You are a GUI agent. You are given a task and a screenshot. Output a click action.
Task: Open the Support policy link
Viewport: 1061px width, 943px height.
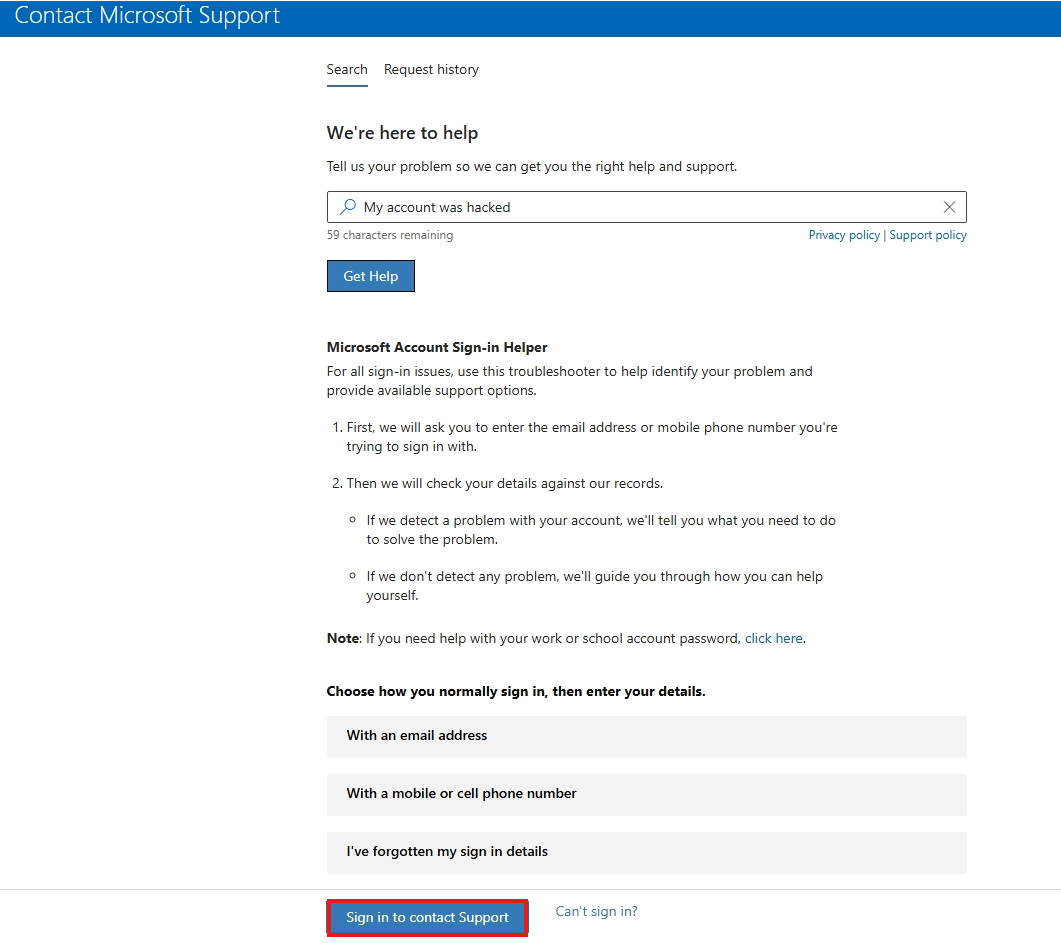point(928,234)
